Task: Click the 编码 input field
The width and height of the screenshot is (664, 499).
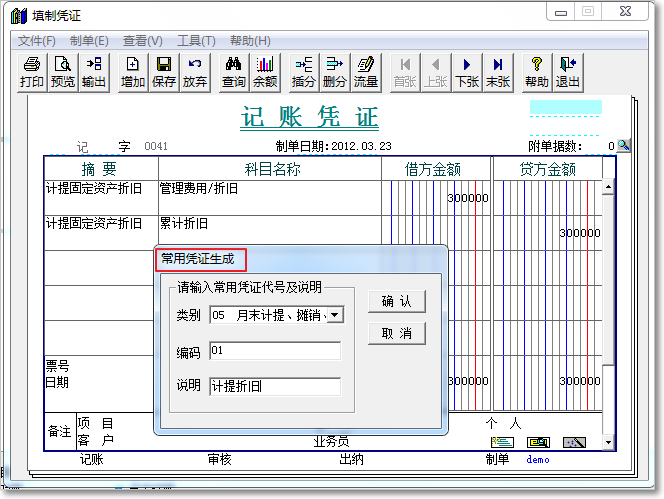Action: (x=275, y=351)
